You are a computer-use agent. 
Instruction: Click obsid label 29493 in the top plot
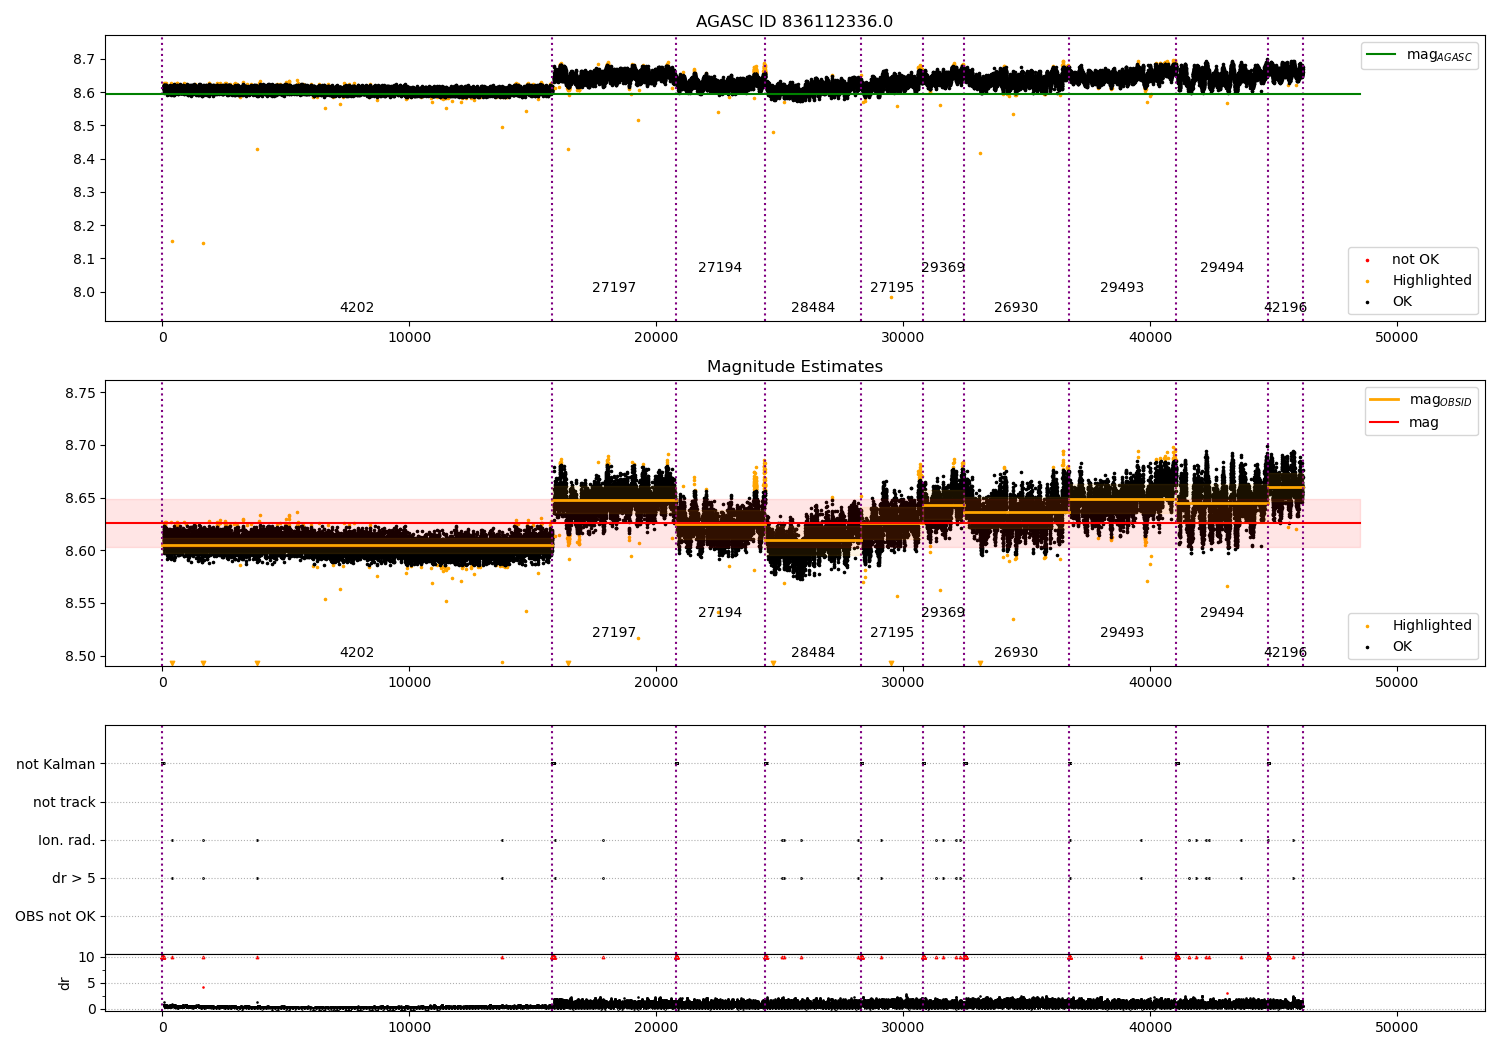coord(1122,288)
